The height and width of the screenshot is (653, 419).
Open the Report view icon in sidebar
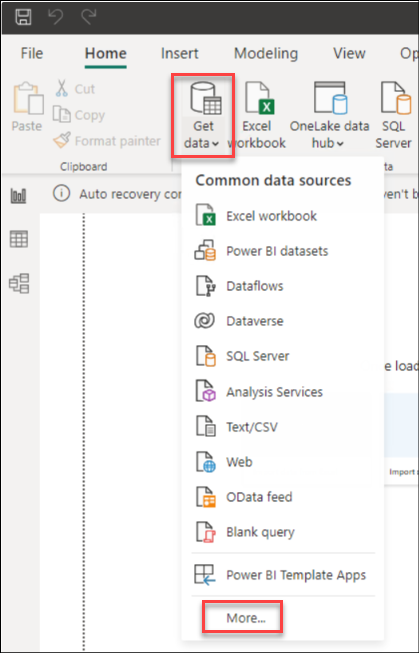click(x=19, y=195)
